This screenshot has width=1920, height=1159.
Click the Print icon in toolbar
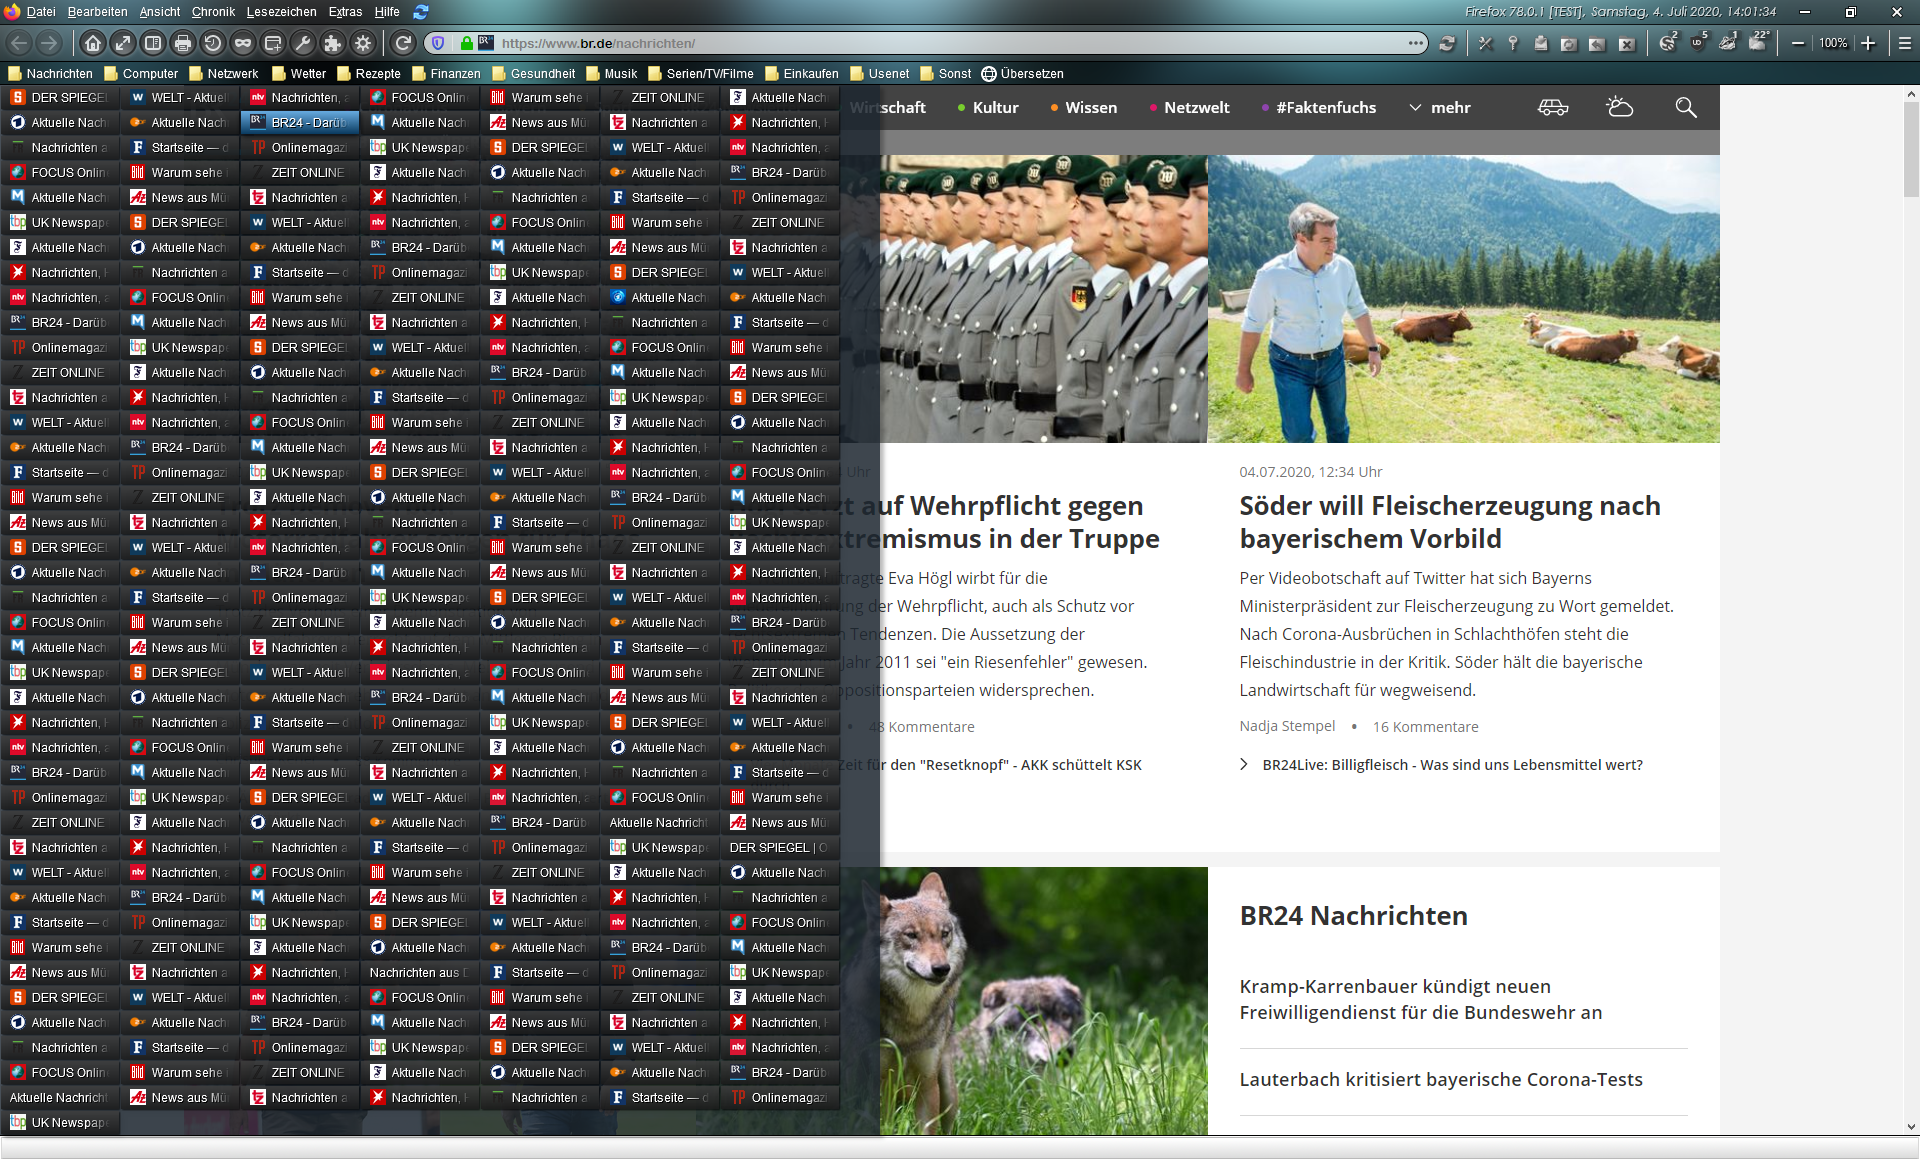click(x=183, y=43)
